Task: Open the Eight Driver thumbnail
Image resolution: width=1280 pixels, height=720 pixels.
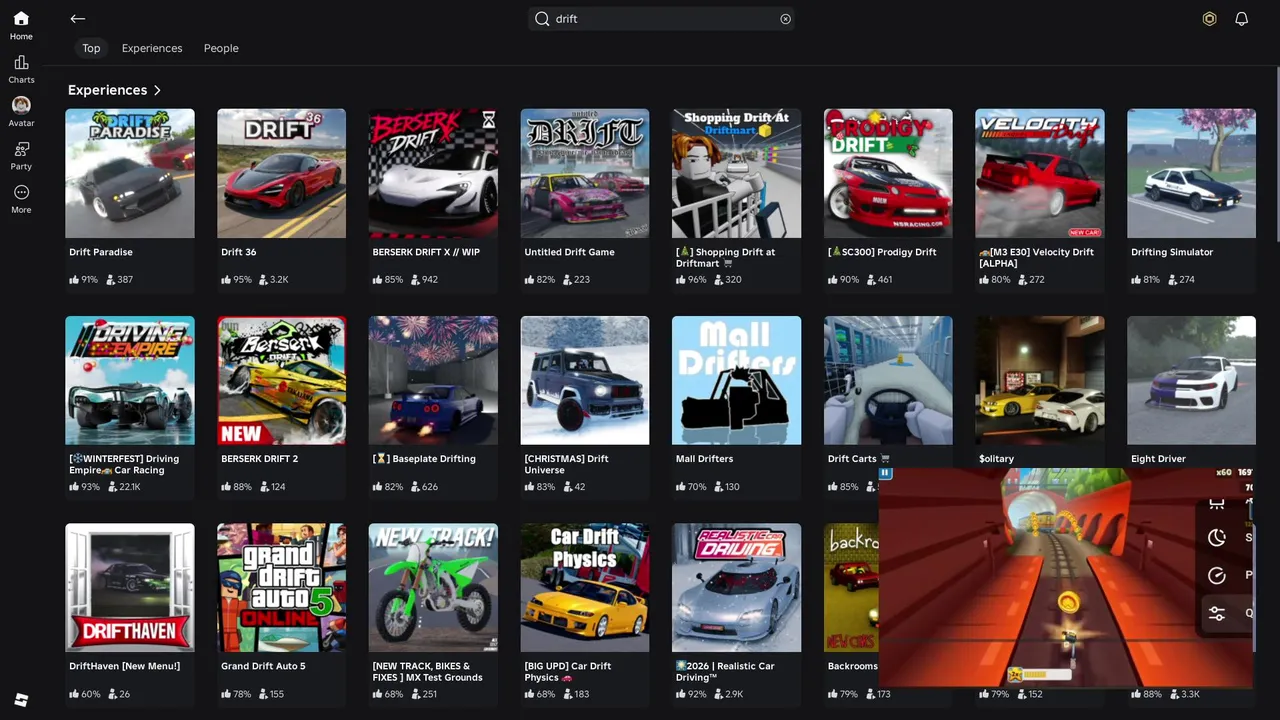Action: pyautogui.click(x=1191, y=380)
